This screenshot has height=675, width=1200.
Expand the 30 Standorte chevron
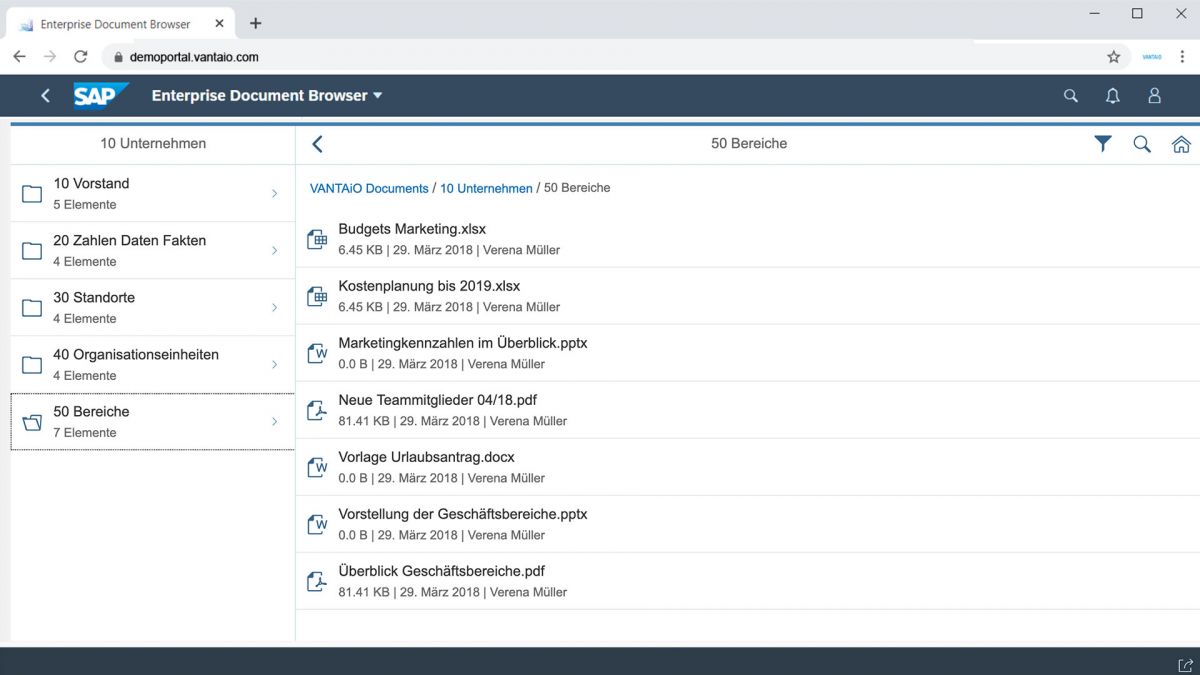coord(275,308)
